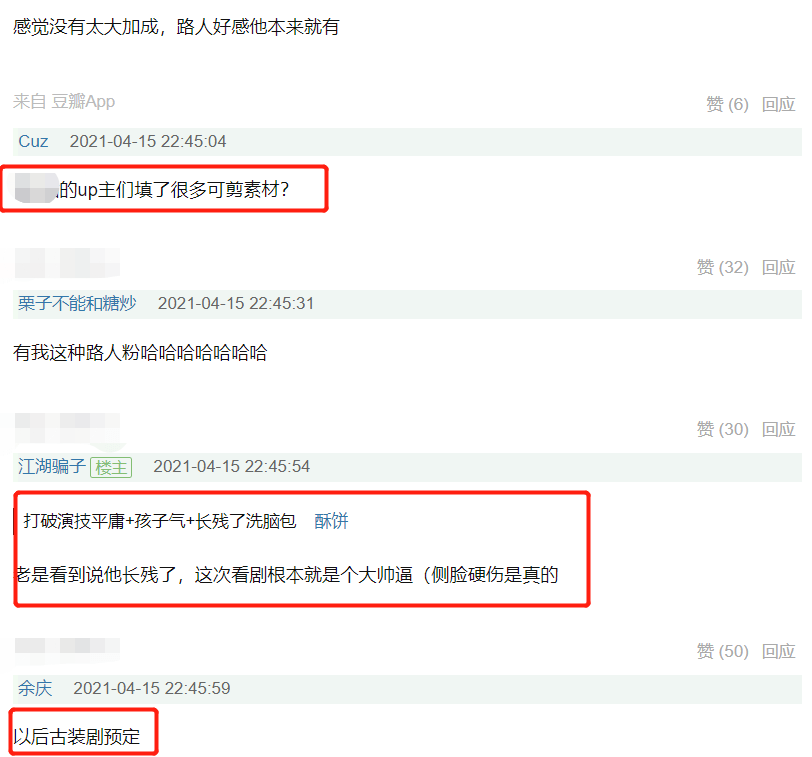The image size is (812, 757).
Task: Reply via 回应 next to 赞 (6)
Action: click(778, 104)
